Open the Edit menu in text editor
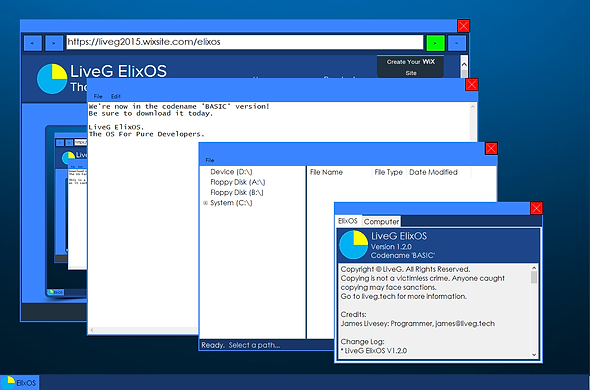The image size is (590, 390). (x=116, y=96)
